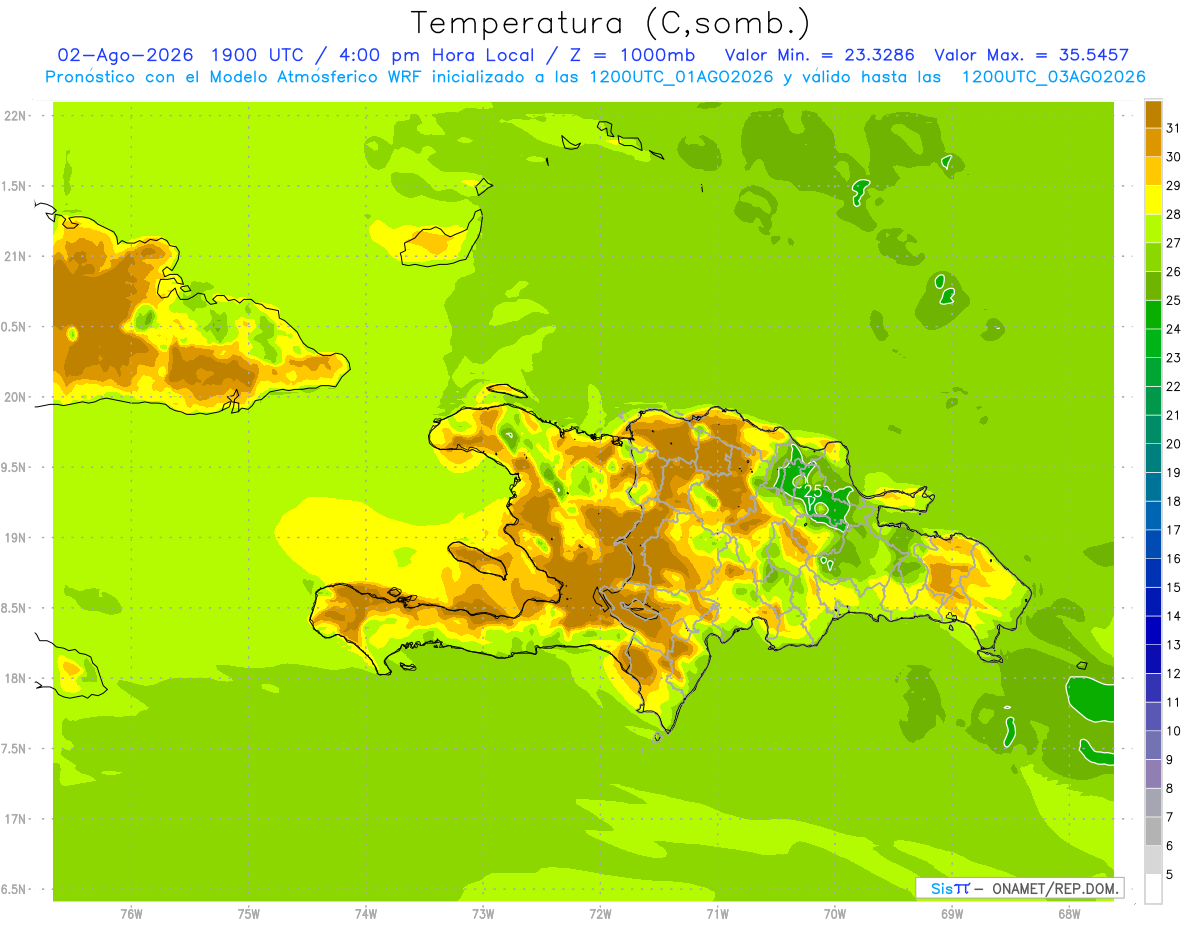Click the blue legend swatch between 15 and 16
1200x927 pixels.
pyautogui.click(x=1153, y=573)
